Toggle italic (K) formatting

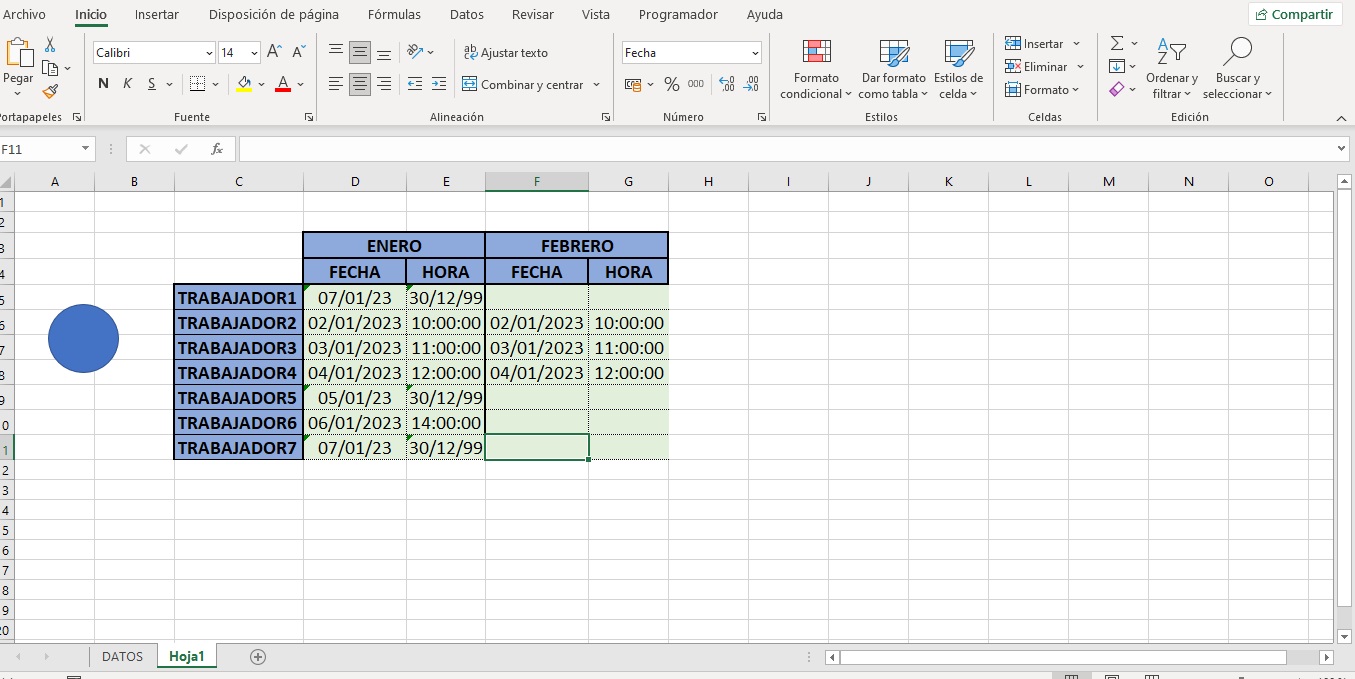[x=127, y=84]
